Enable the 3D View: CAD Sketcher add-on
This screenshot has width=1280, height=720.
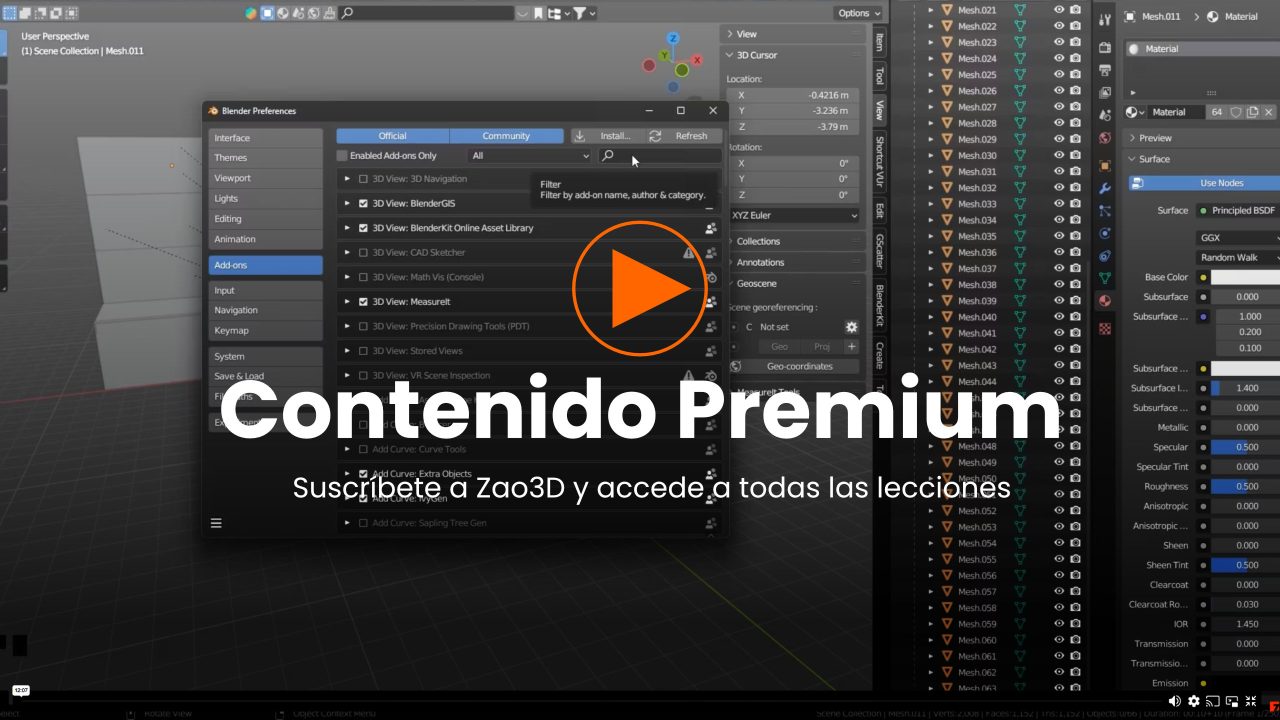[x=363, y=253]
